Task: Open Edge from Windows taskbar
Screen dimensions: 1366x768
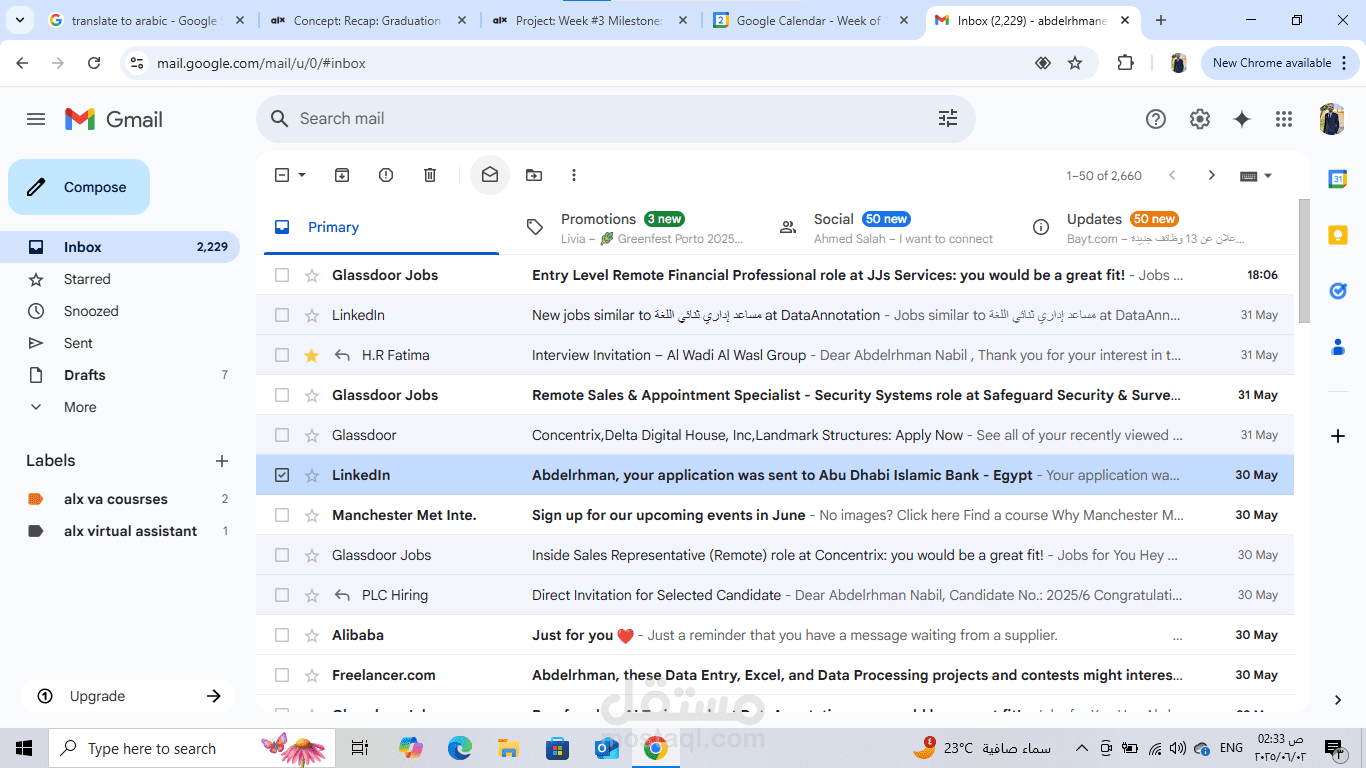Action: coord(459,748)
